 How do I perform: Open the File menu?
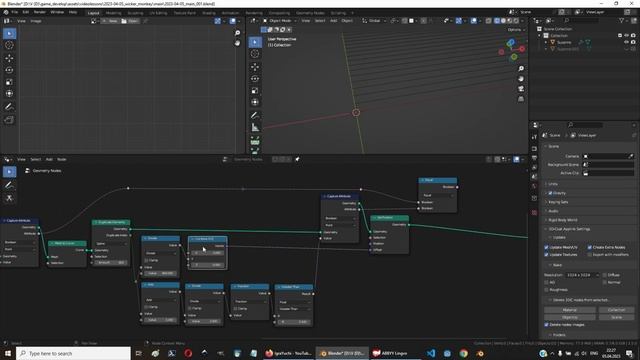pos(15,12)
